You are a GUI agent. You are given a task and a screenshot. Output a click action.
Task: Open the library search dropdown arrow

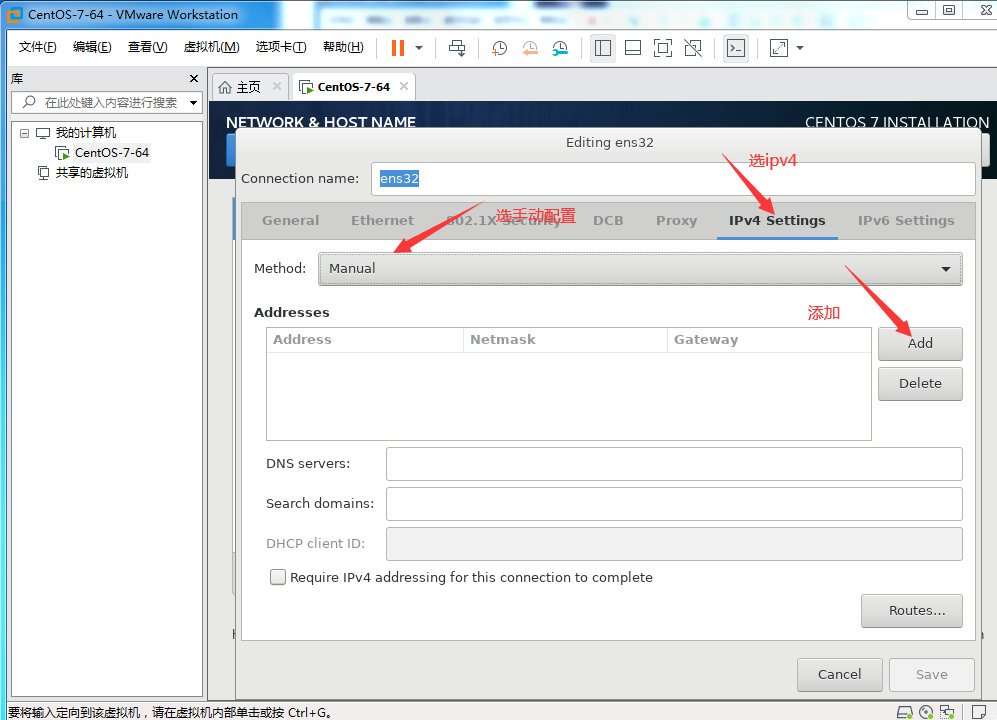pyautogui.click(x=193, y=102)
